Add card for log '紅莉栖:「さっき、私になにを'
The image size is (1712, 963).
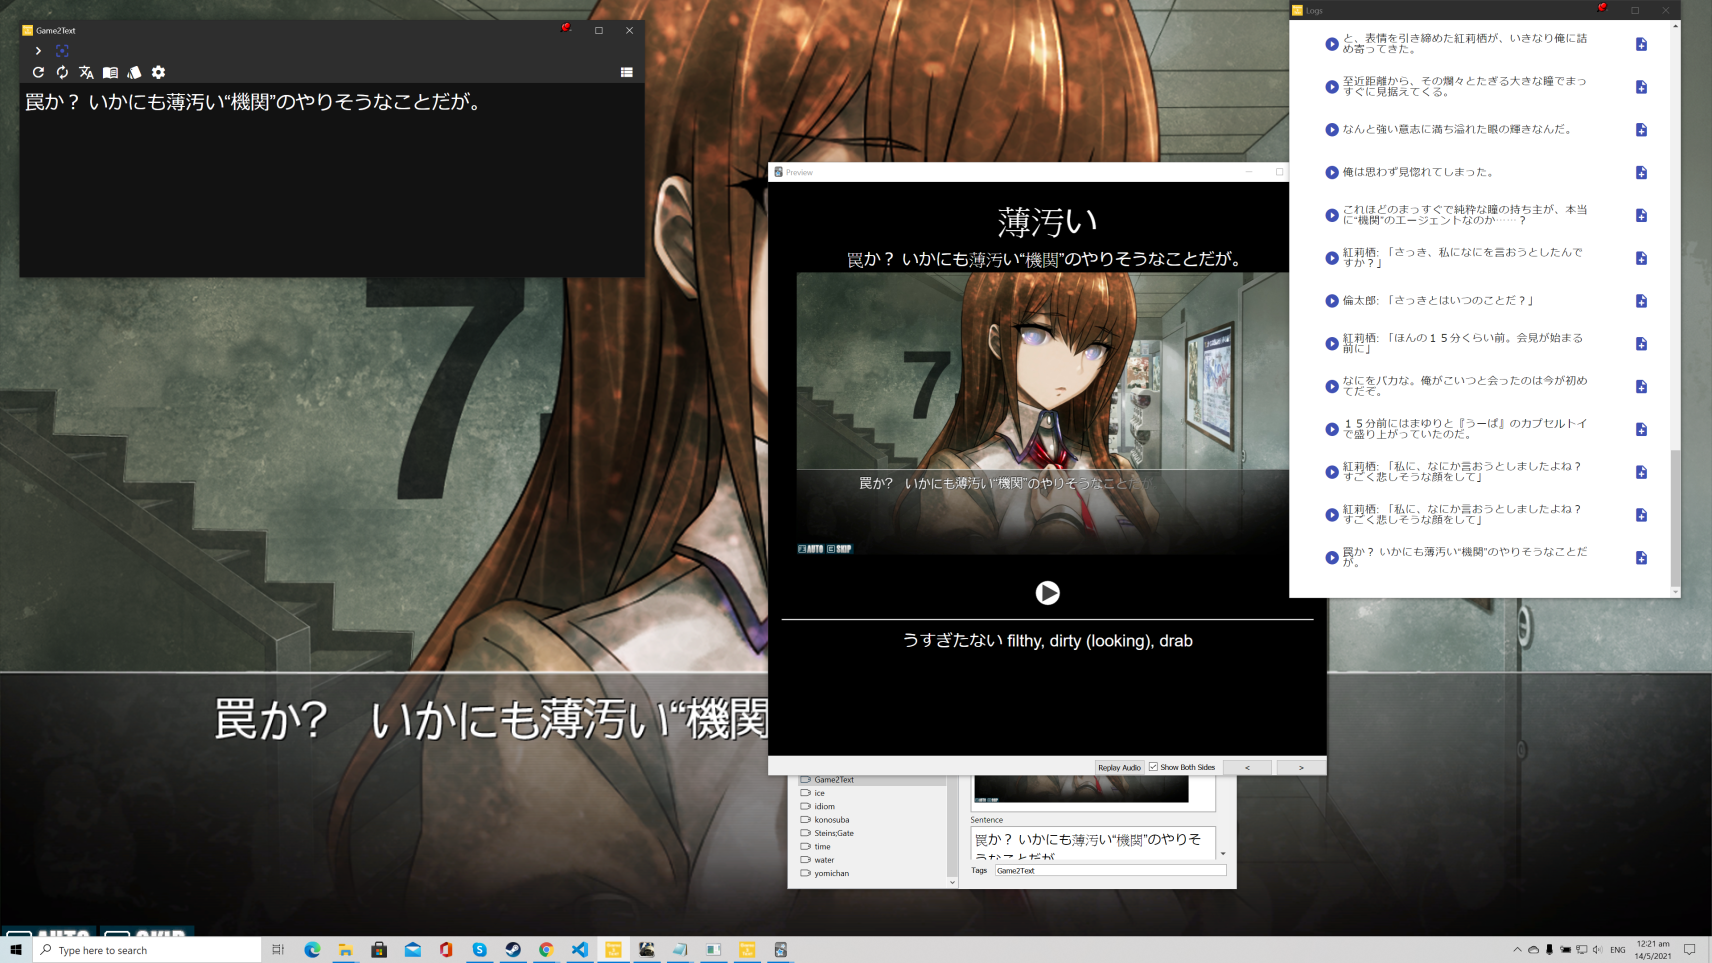point(1641,258)
